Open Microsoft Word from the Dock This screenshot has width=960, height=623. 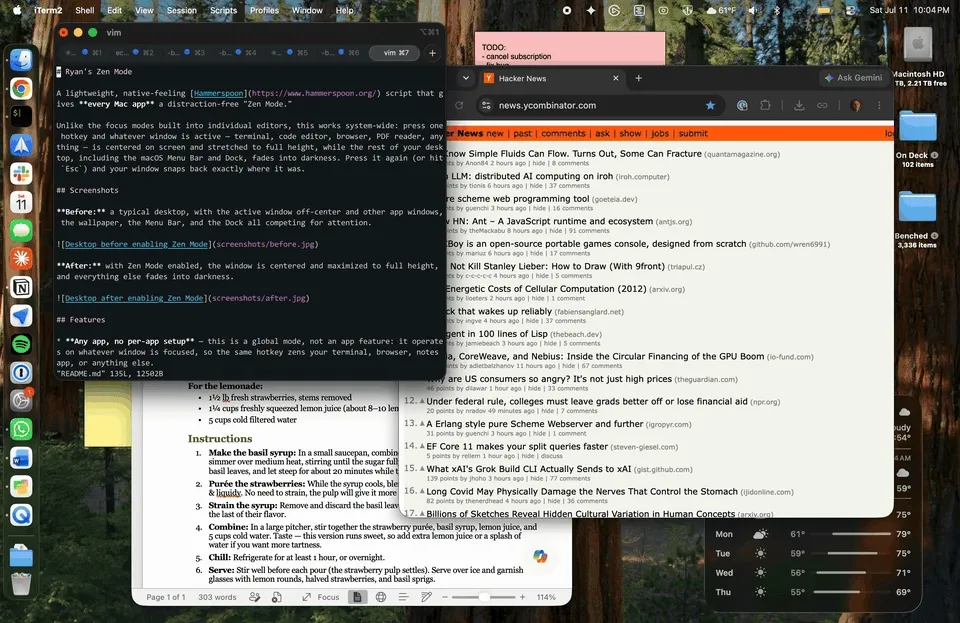coord(21,458)
